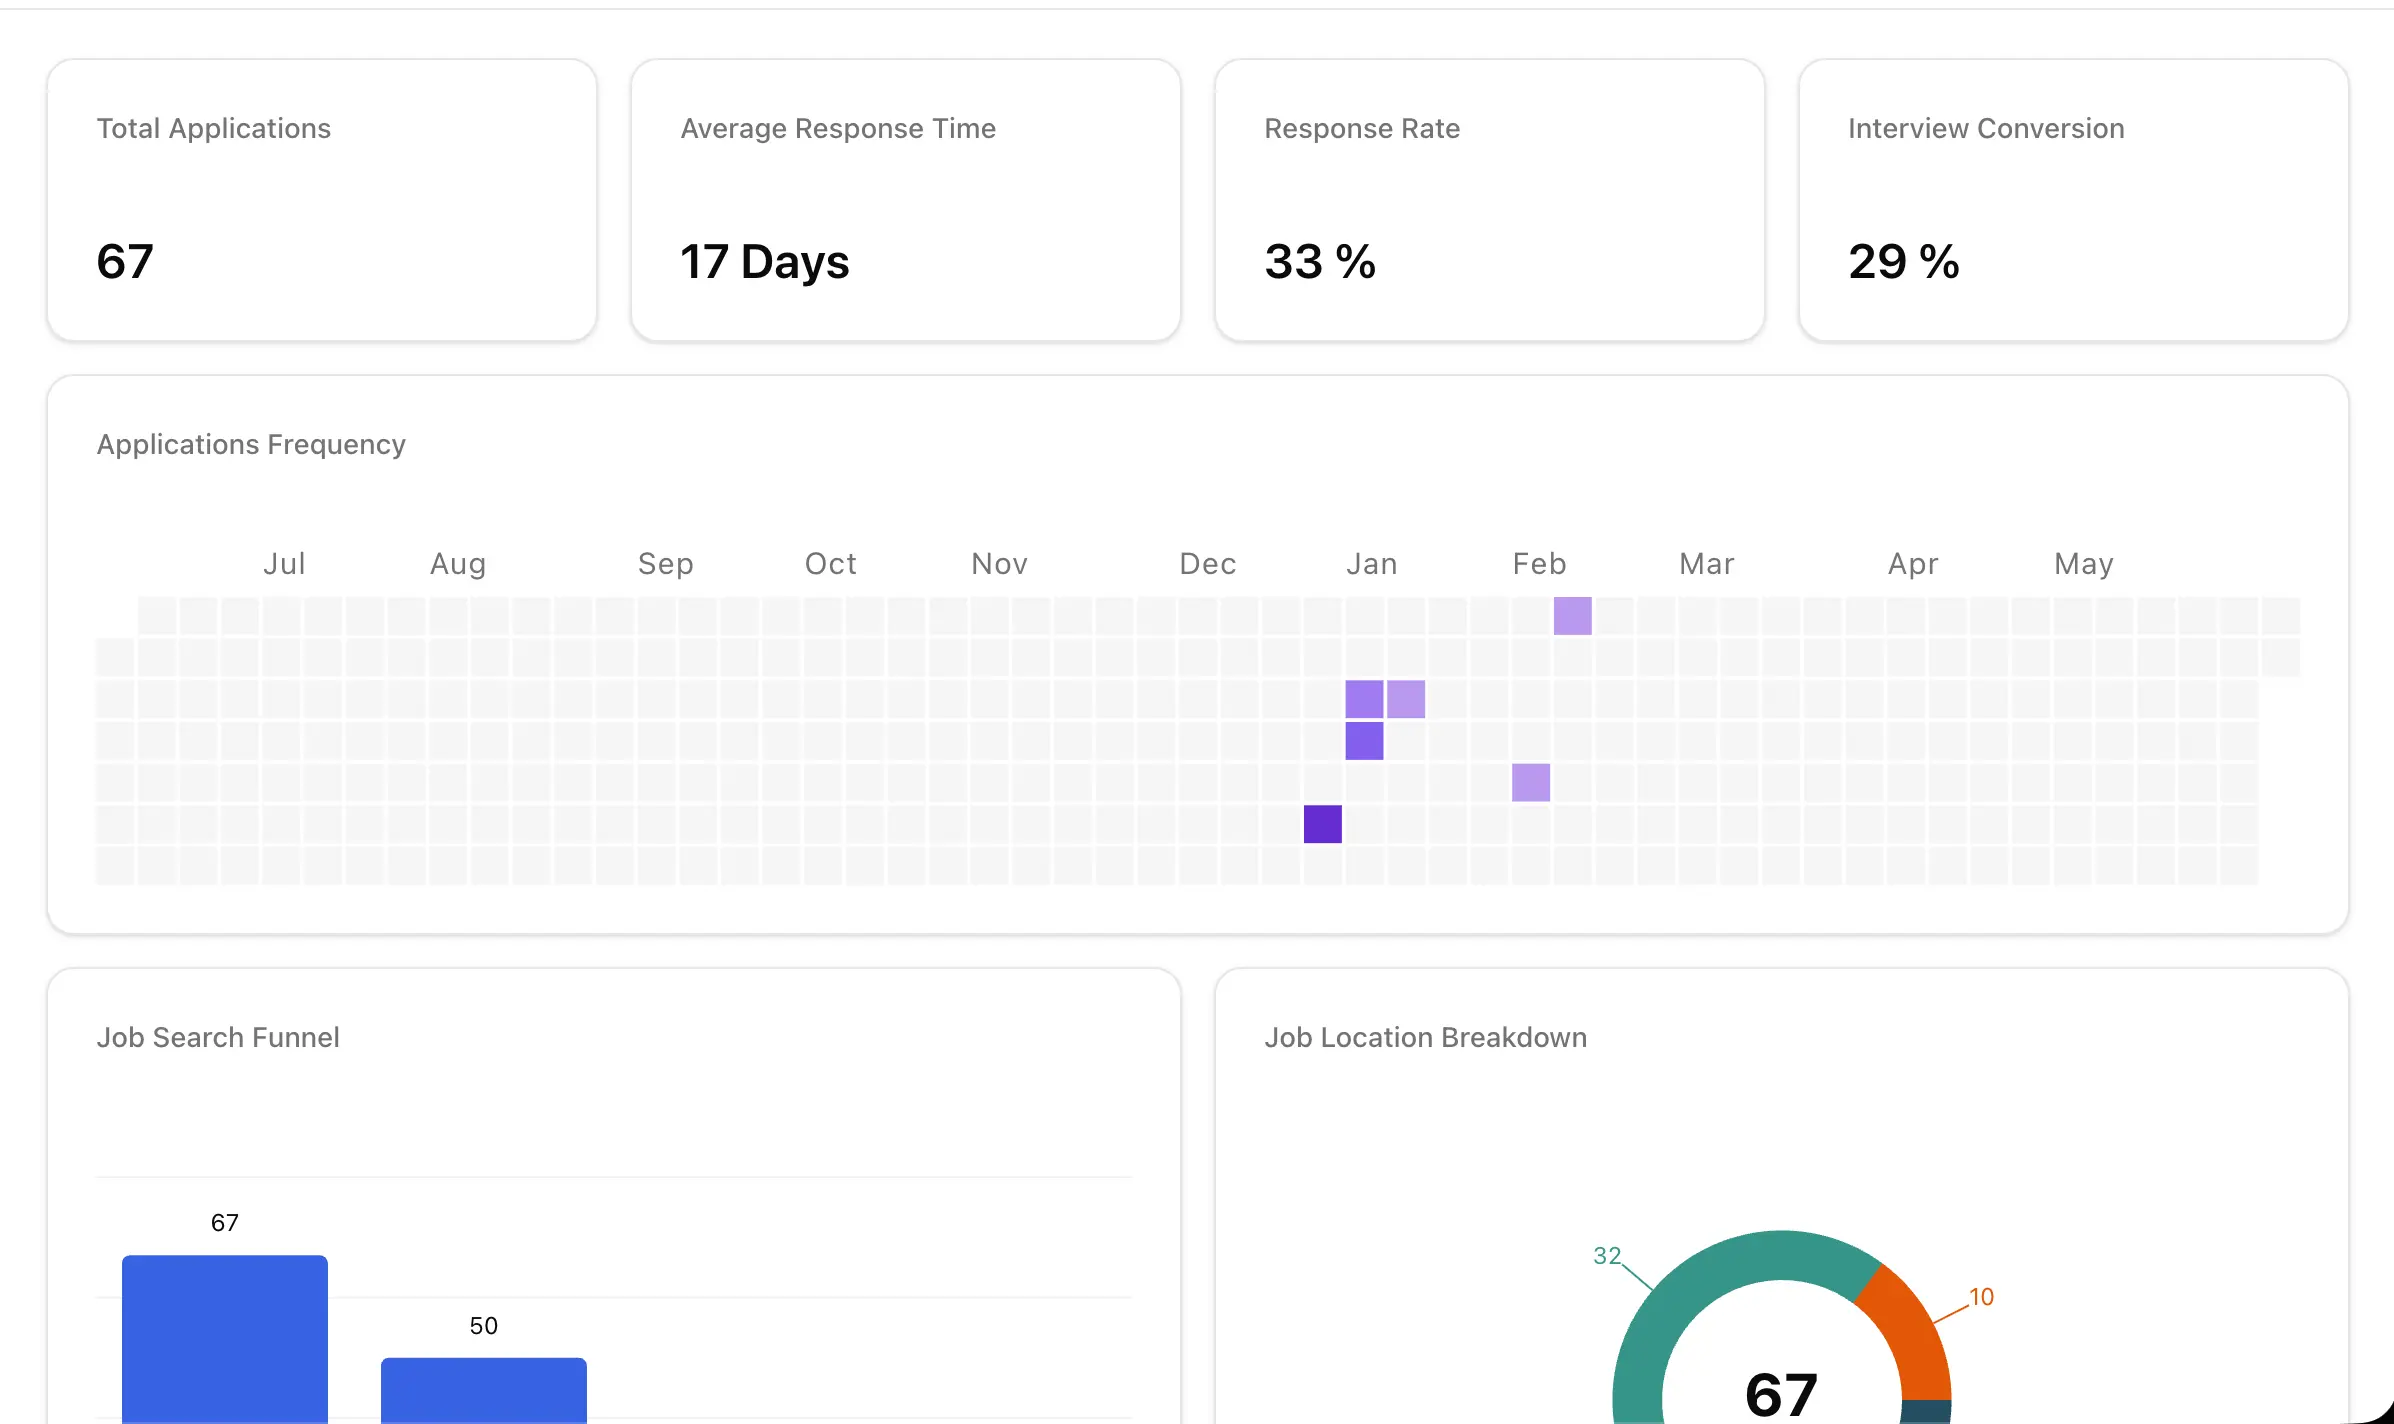
Task: Click the Jul month label
Action: (284, 564)
